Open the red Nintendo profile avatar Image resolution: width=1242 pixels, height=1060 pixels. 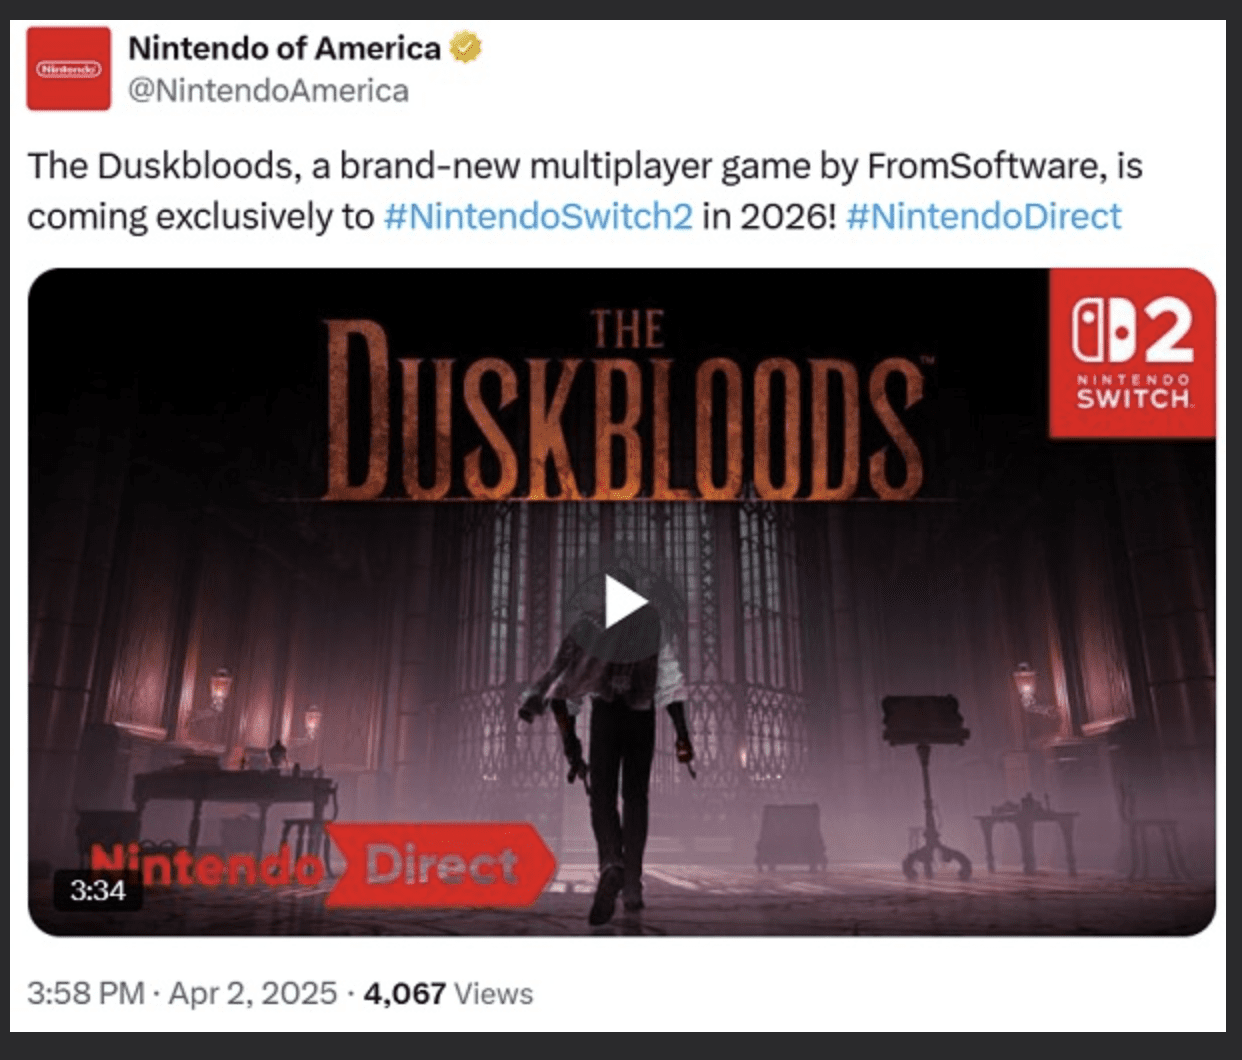(x=68, y=69)
